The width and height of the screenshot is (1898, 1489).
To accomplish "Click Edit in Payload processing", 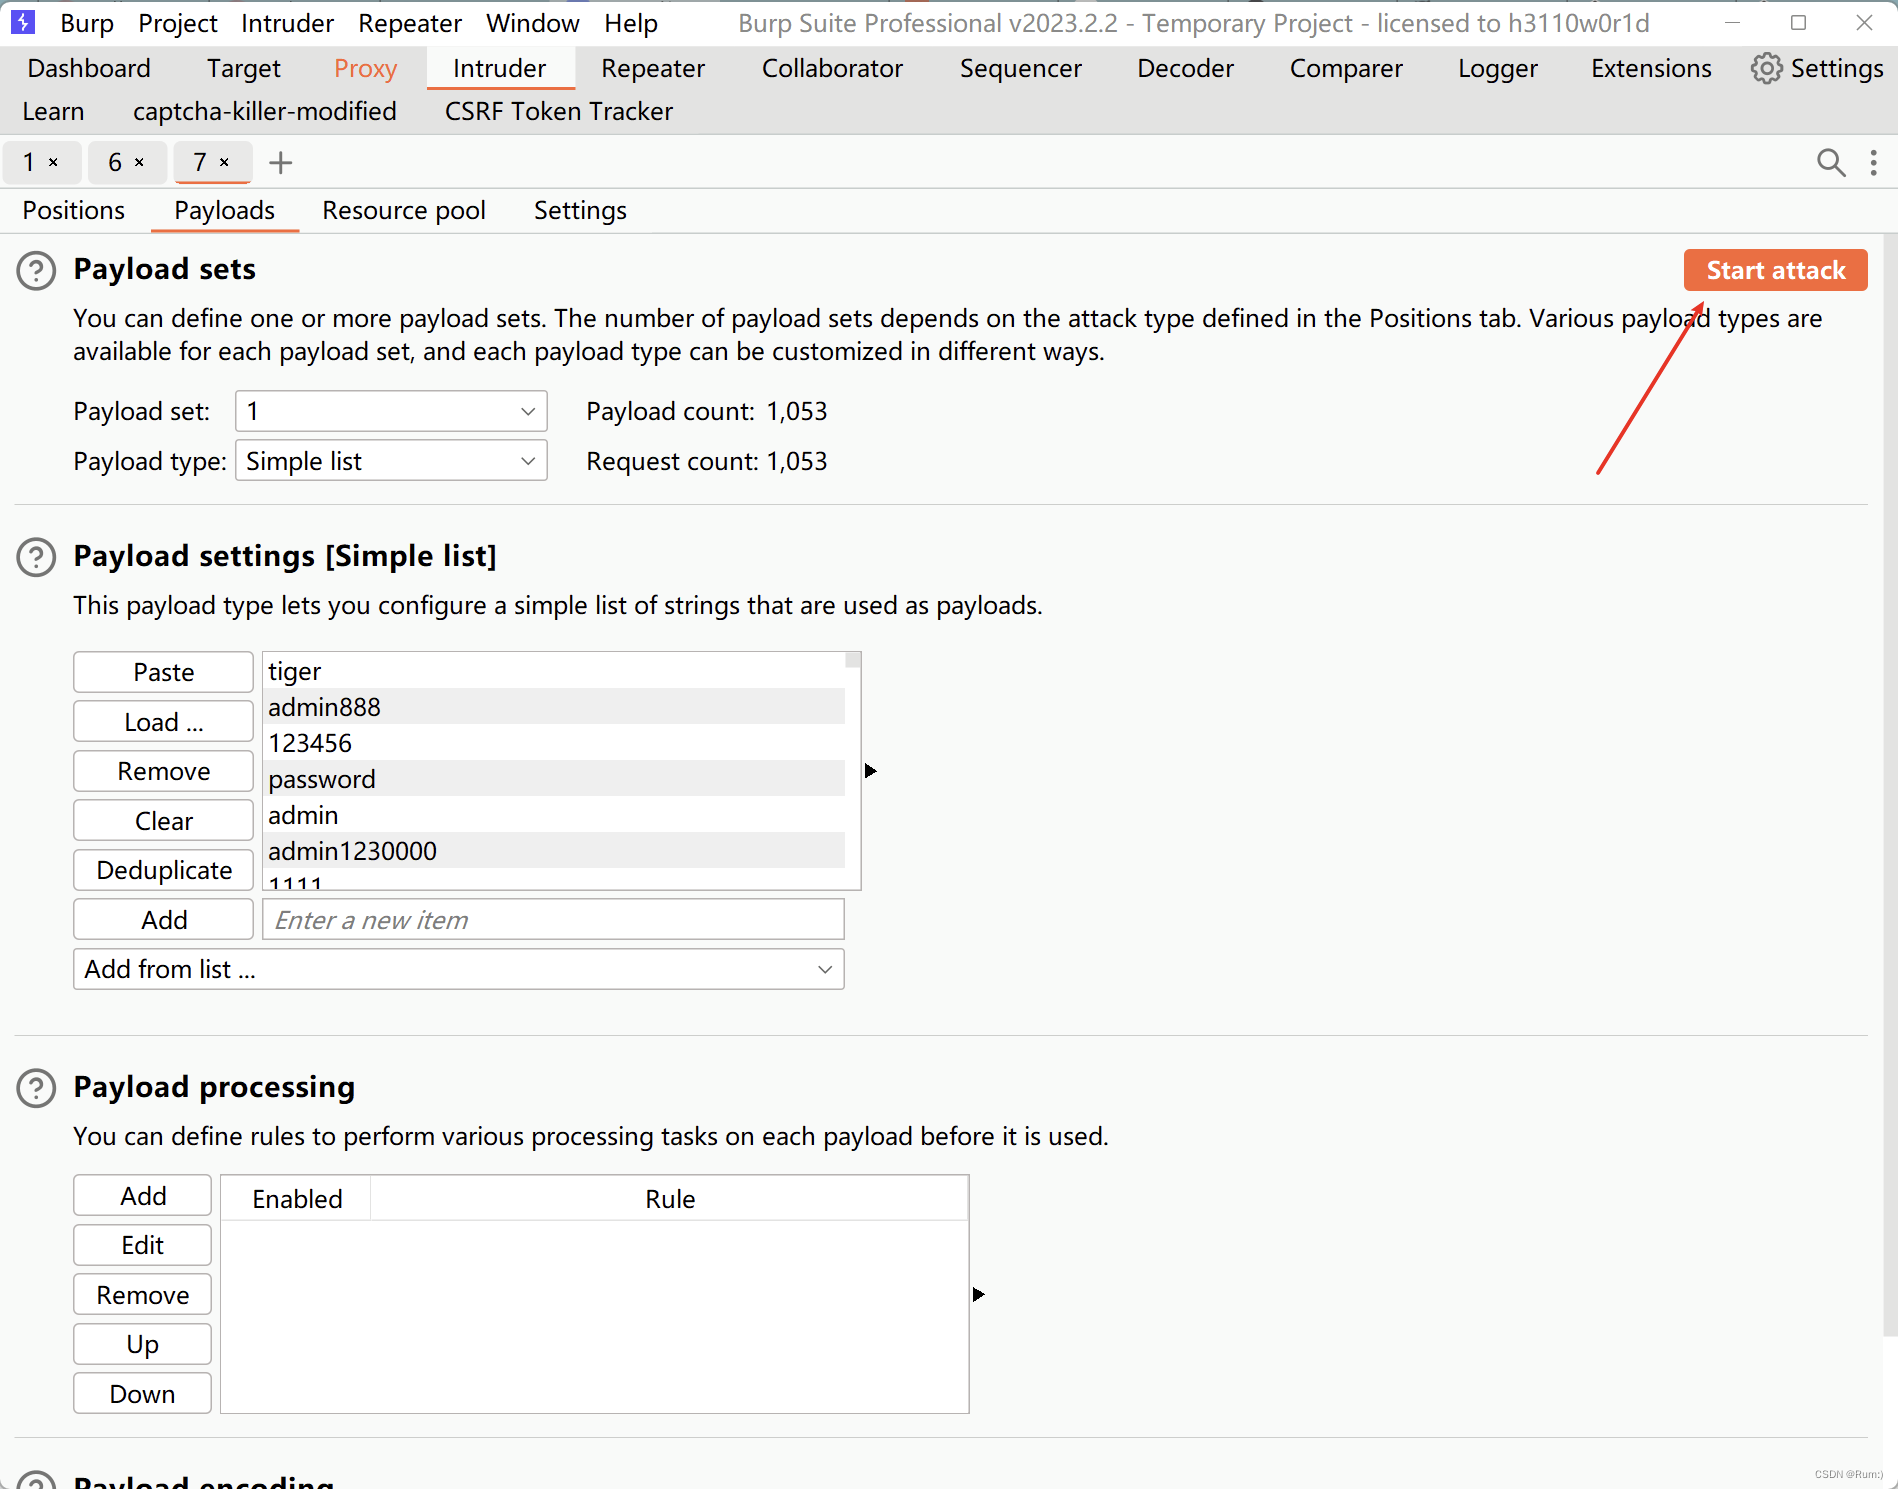I will pos(142,1245).
